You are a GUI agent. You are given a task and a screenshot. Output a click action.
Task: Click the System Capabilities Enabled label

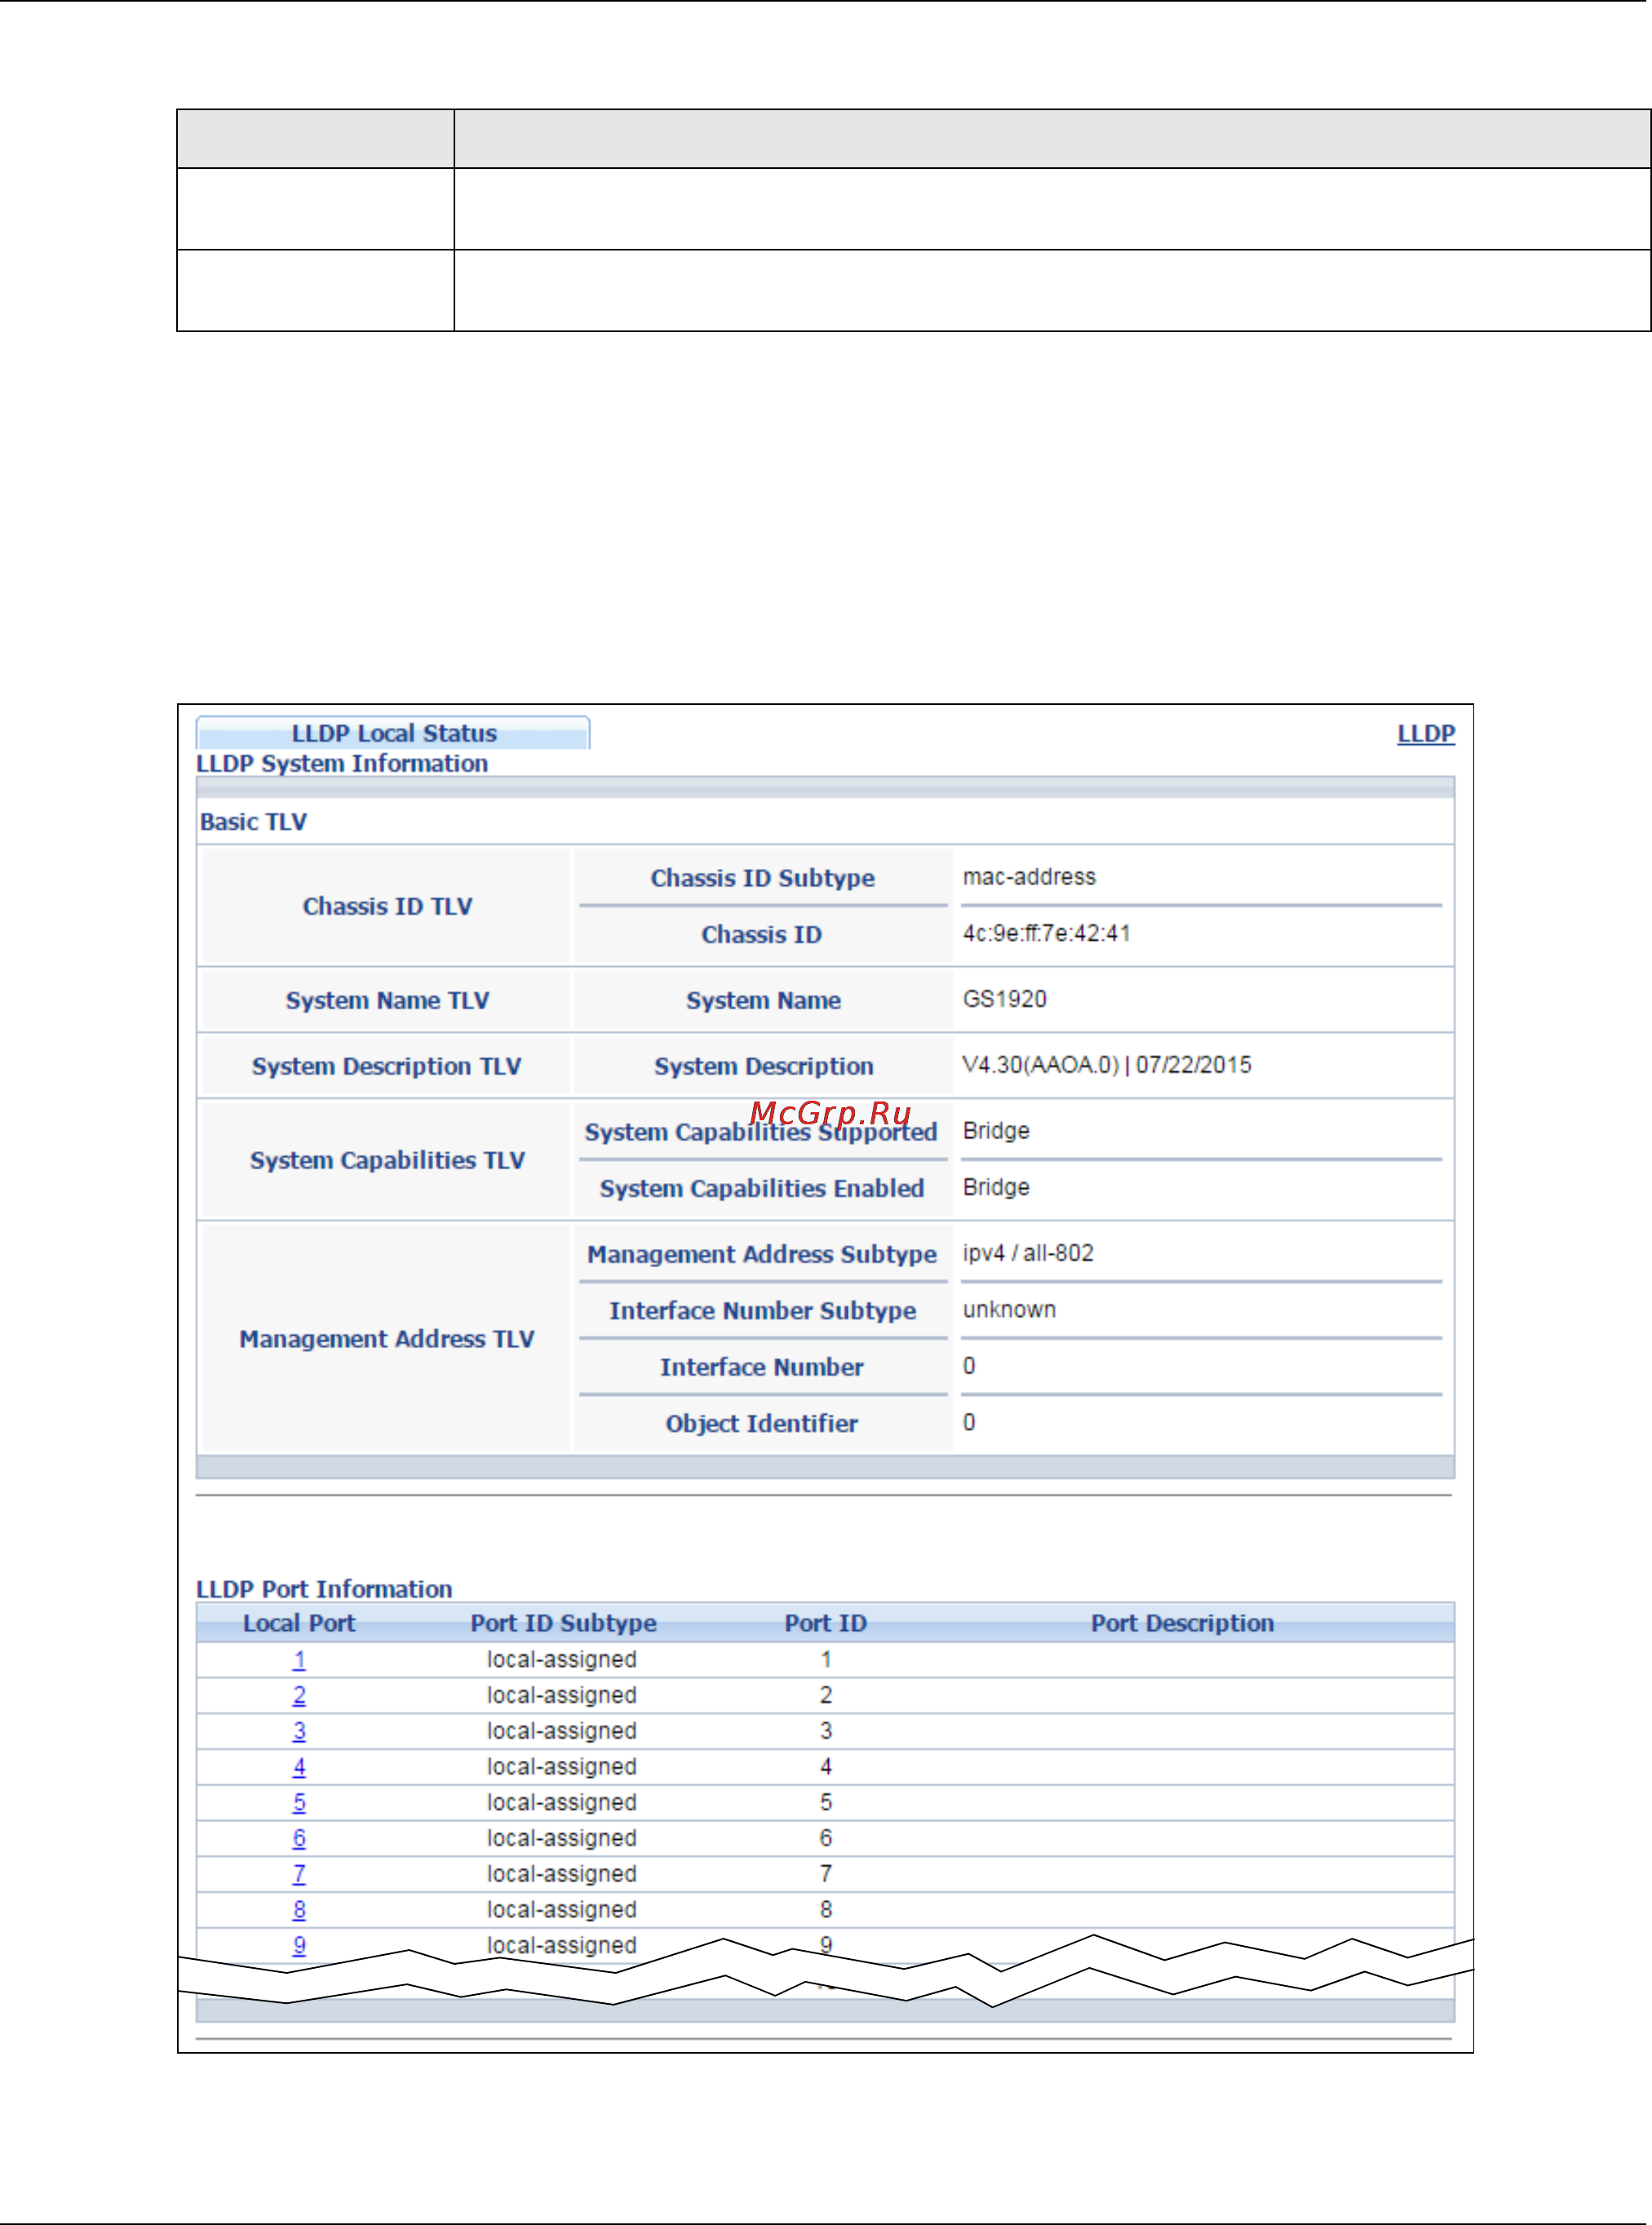click(761, 1188)
